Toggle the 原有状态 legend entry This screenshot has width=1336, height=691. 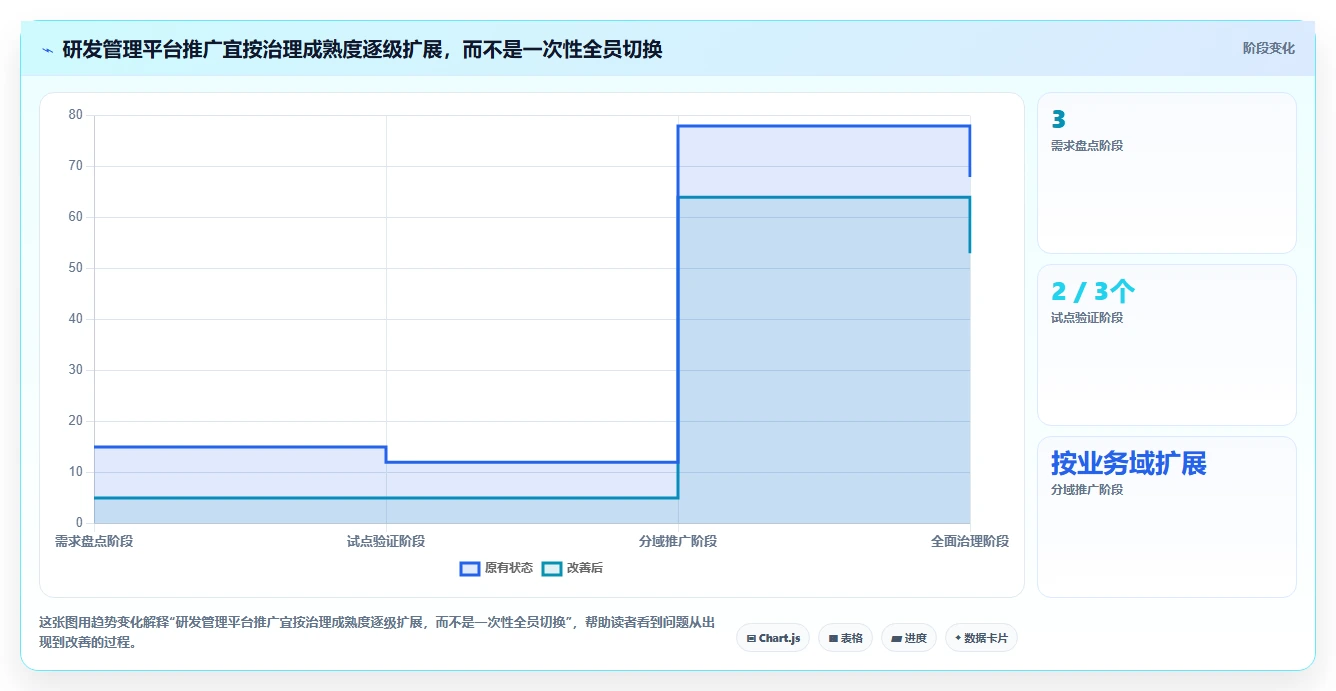tap(496, 568)
